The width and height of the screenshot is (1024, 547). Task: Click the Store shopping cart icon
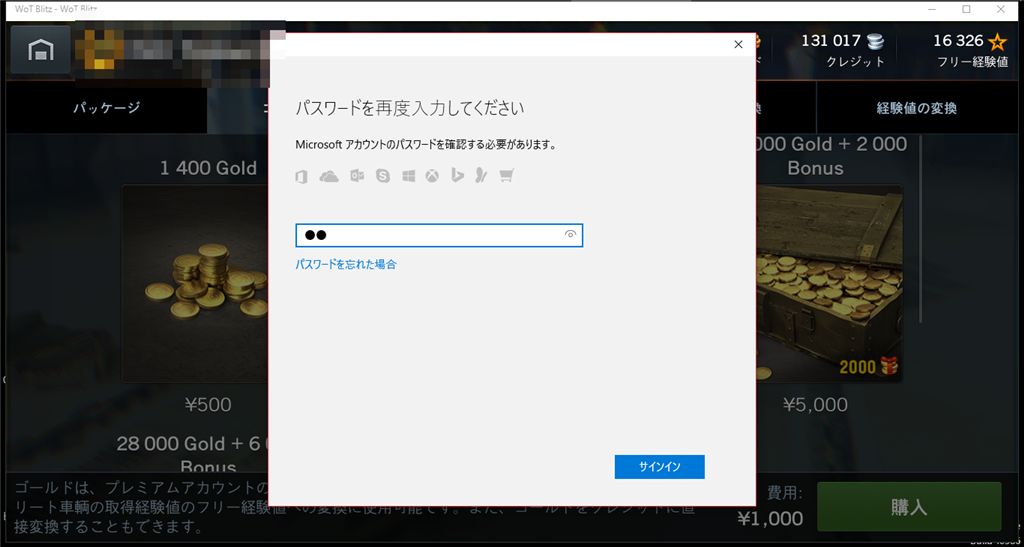click(x=506, y=176)
